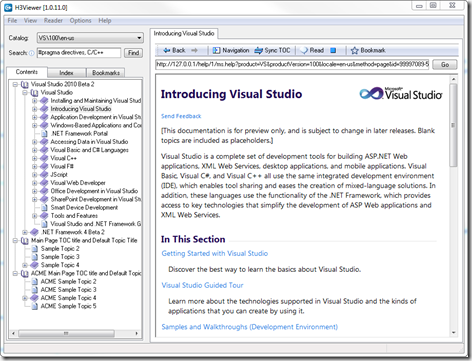Click the horizontal scrollbar thumb in tree panel
The image size is (472, 361).
point(66,333)
